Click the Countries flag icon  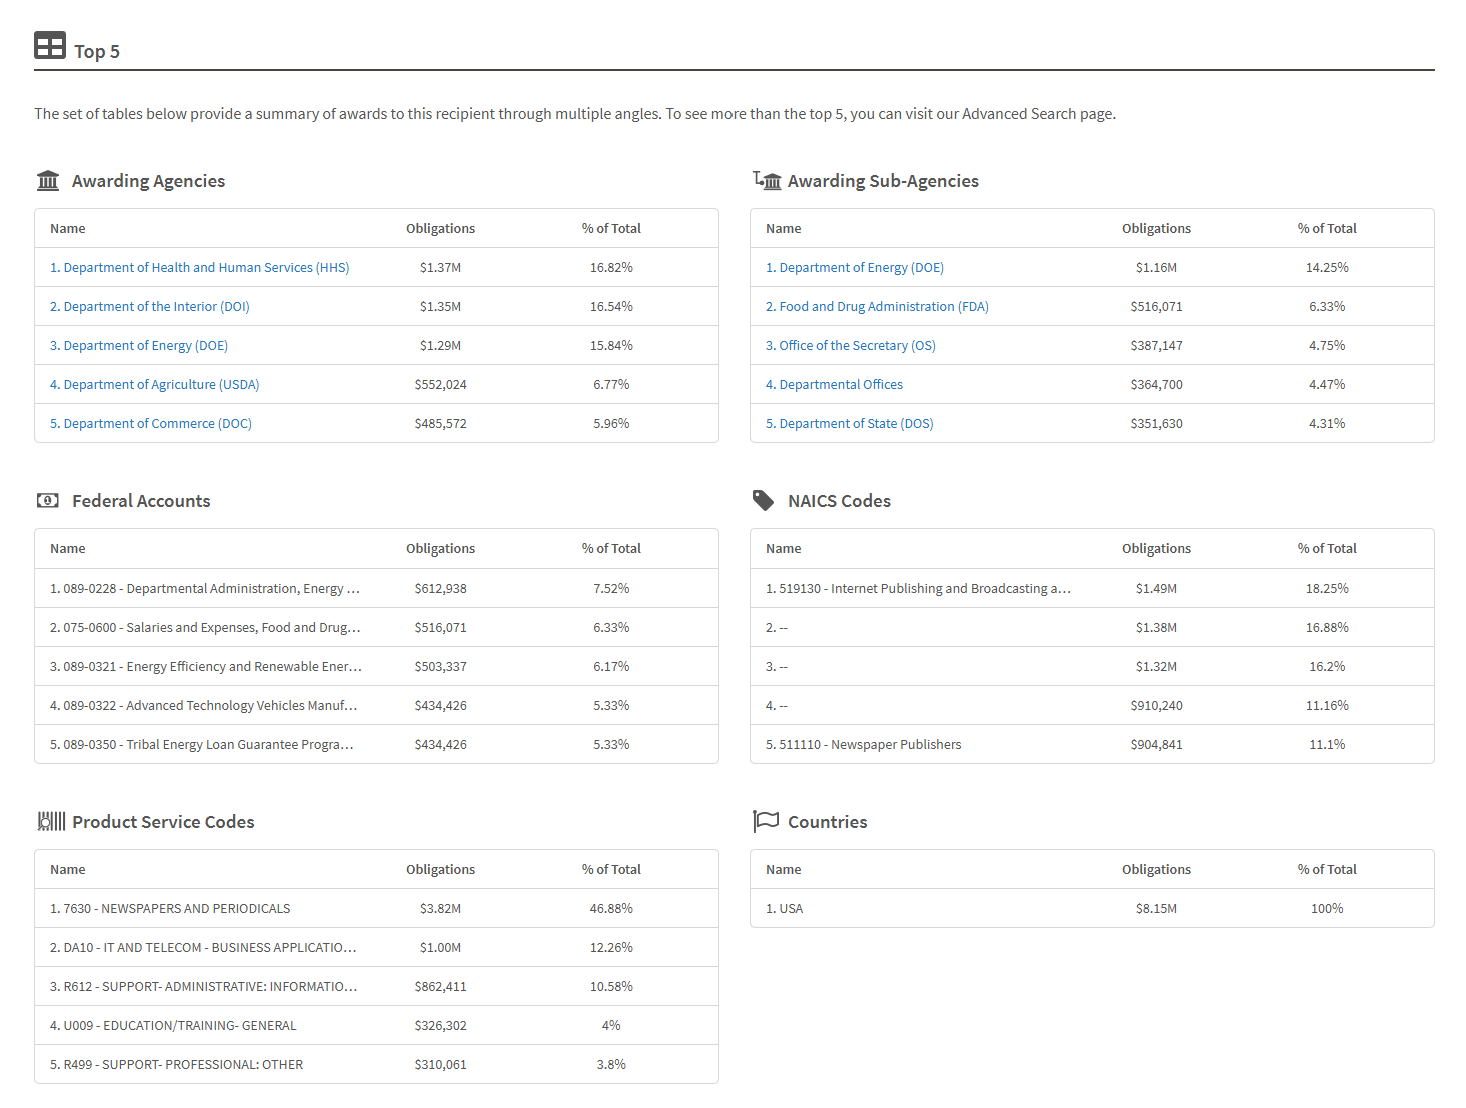(766, 821)
